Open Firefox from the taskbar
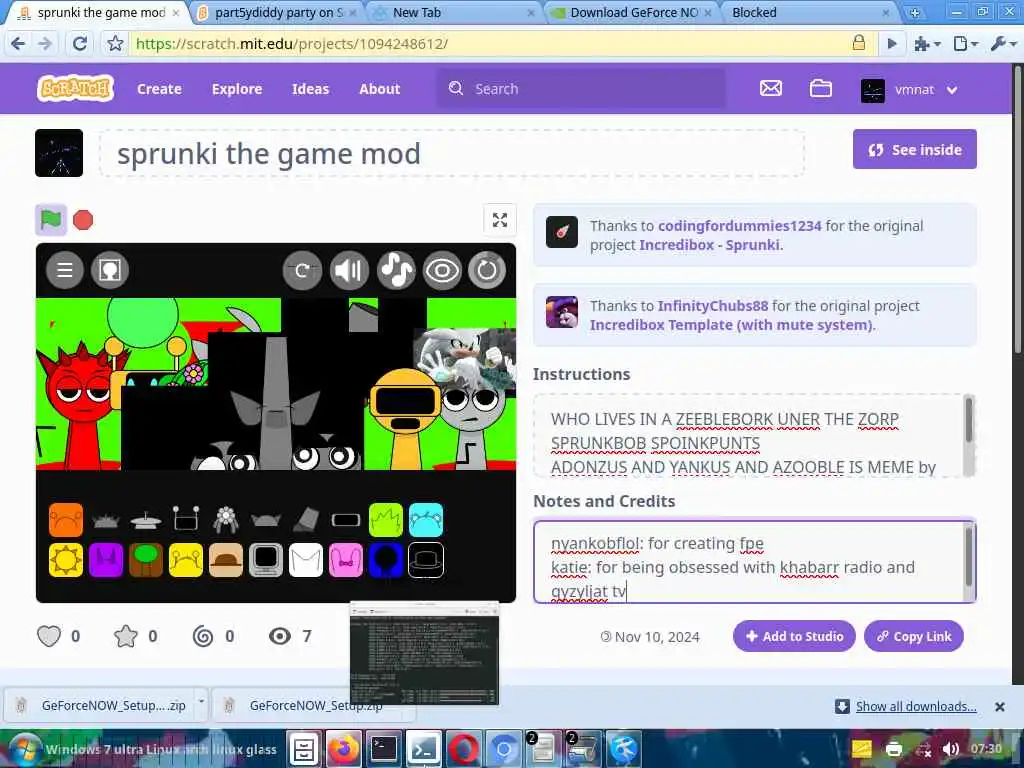The width and height of the screenshot is (1024, 768). pos(344,748)
